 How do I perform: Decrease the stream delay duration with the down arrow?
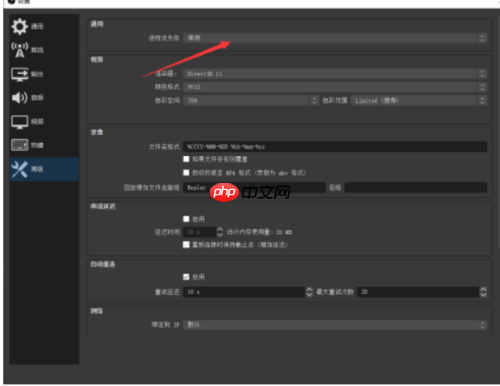220,234
